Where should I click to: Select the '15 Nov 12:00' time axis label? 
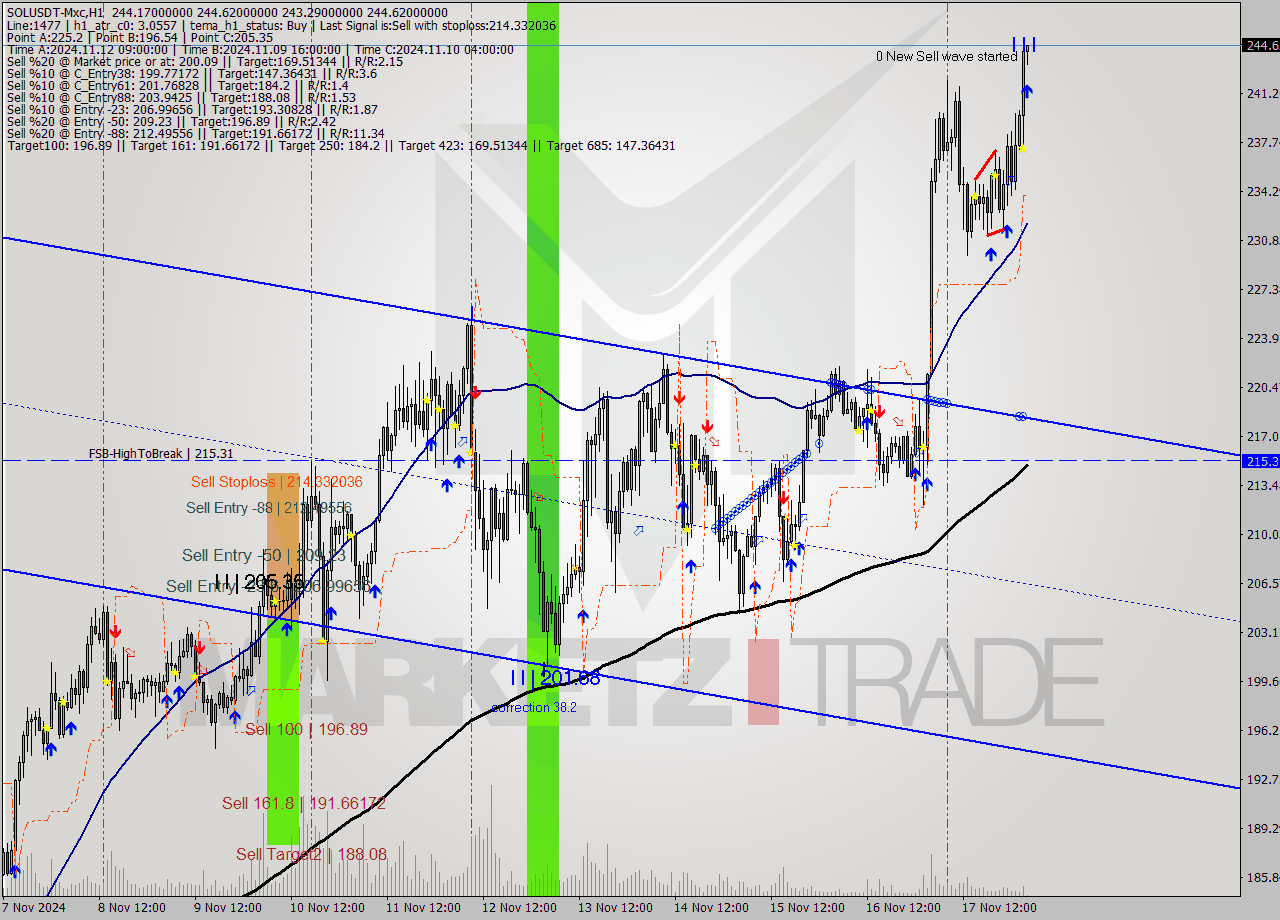[808, 908]
